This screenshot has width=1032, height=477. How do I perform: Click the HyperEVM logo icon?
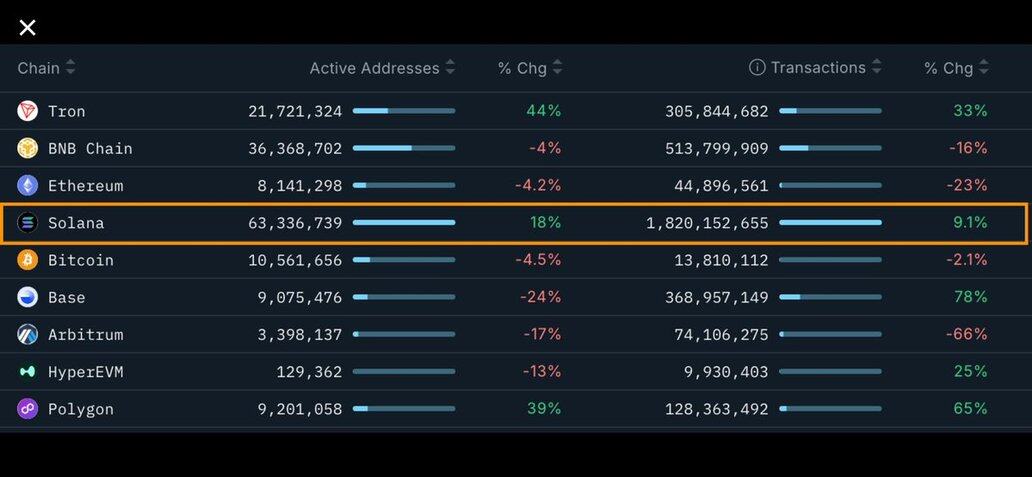tap(28, 372)
